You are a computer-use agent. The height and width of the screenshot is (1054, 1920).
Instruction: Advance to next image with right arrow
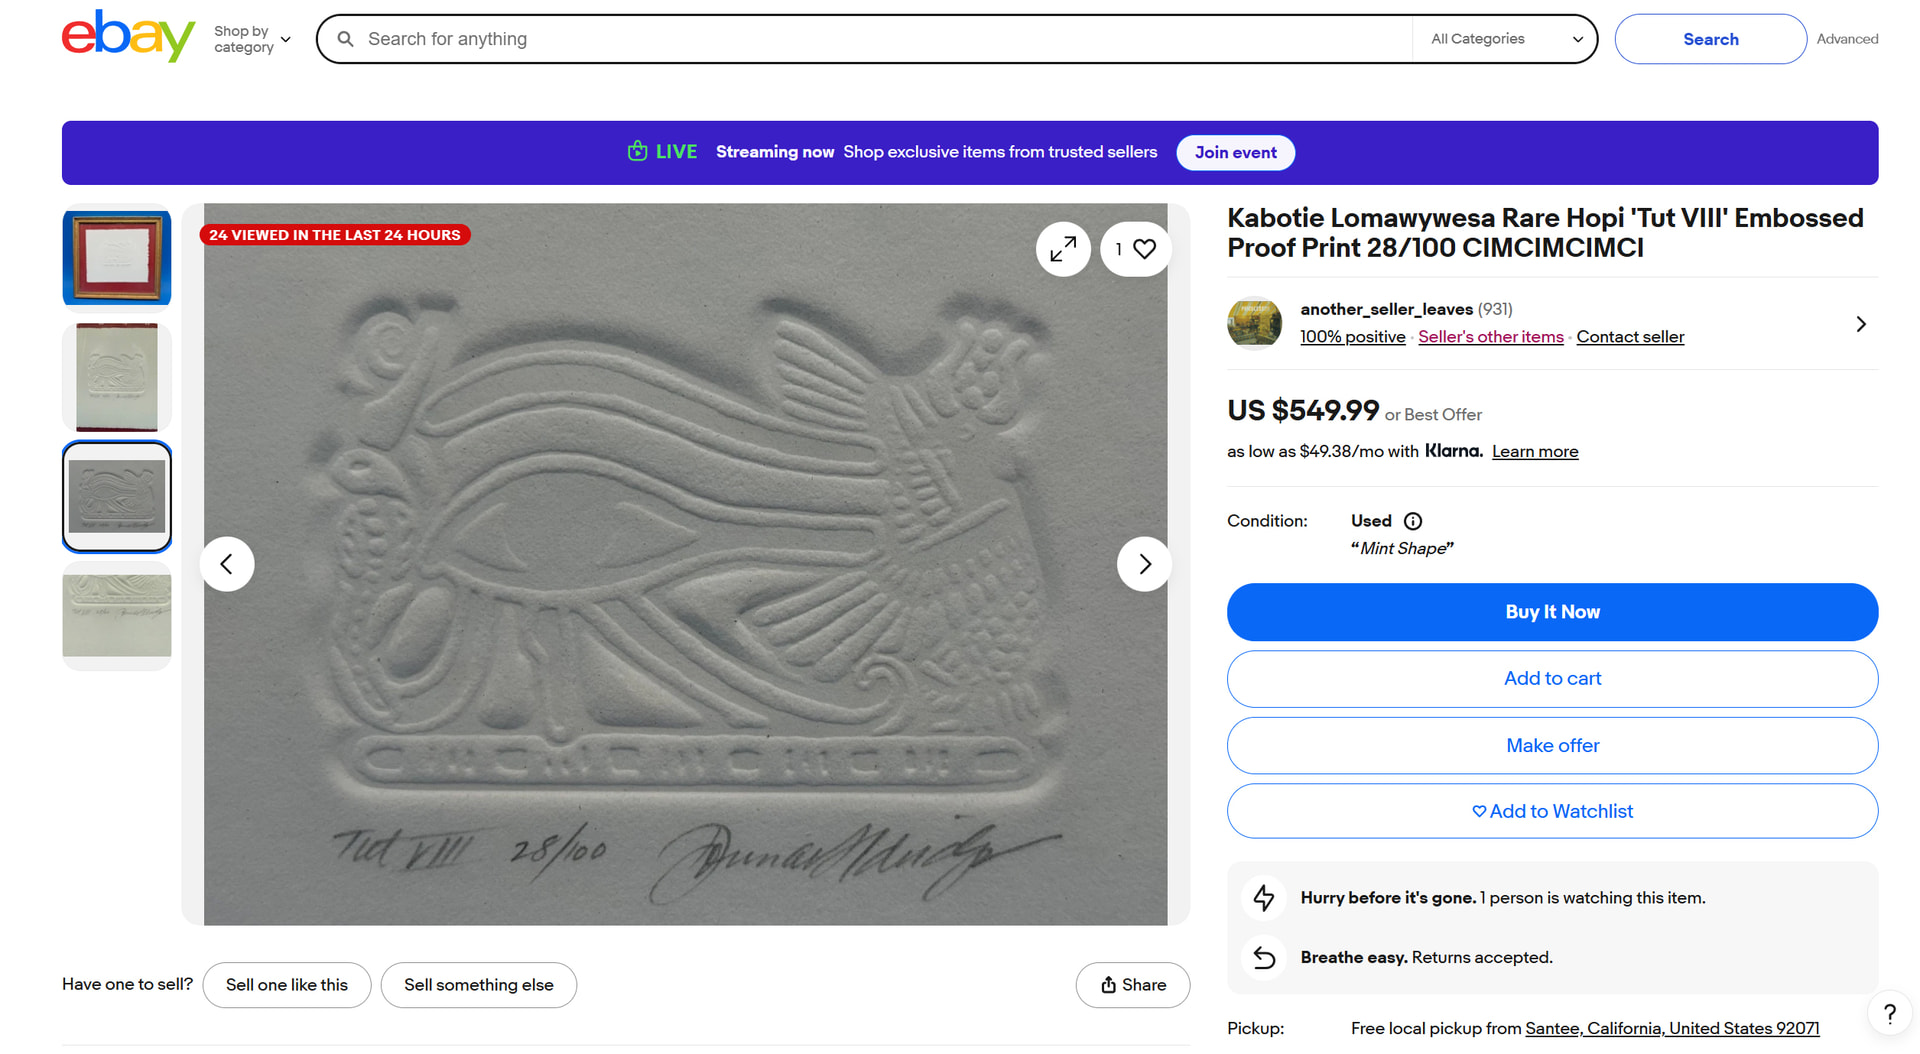[x=1144, y=564]
